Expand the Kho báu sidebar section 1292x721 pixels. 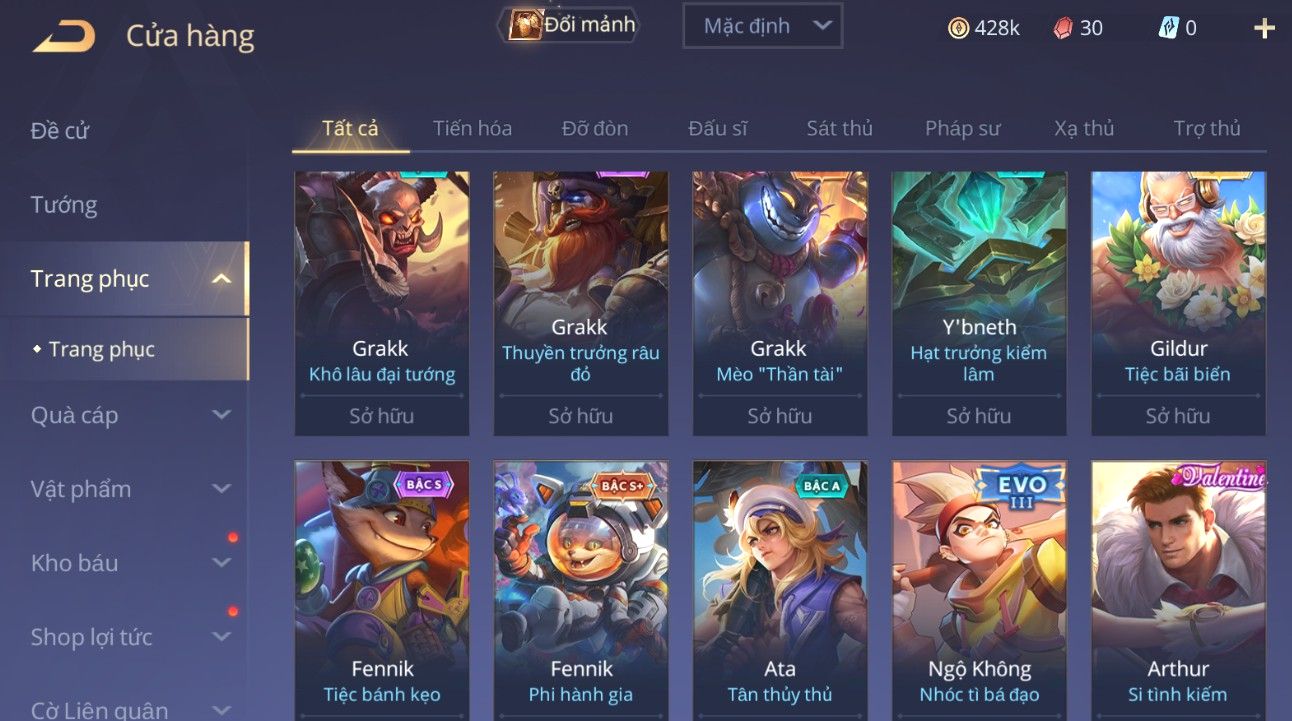(222, 563)
